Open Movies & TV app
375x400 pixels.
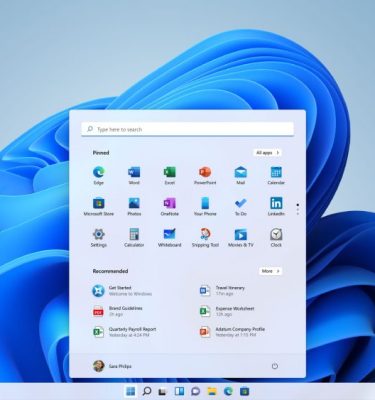tap(240, 238)
